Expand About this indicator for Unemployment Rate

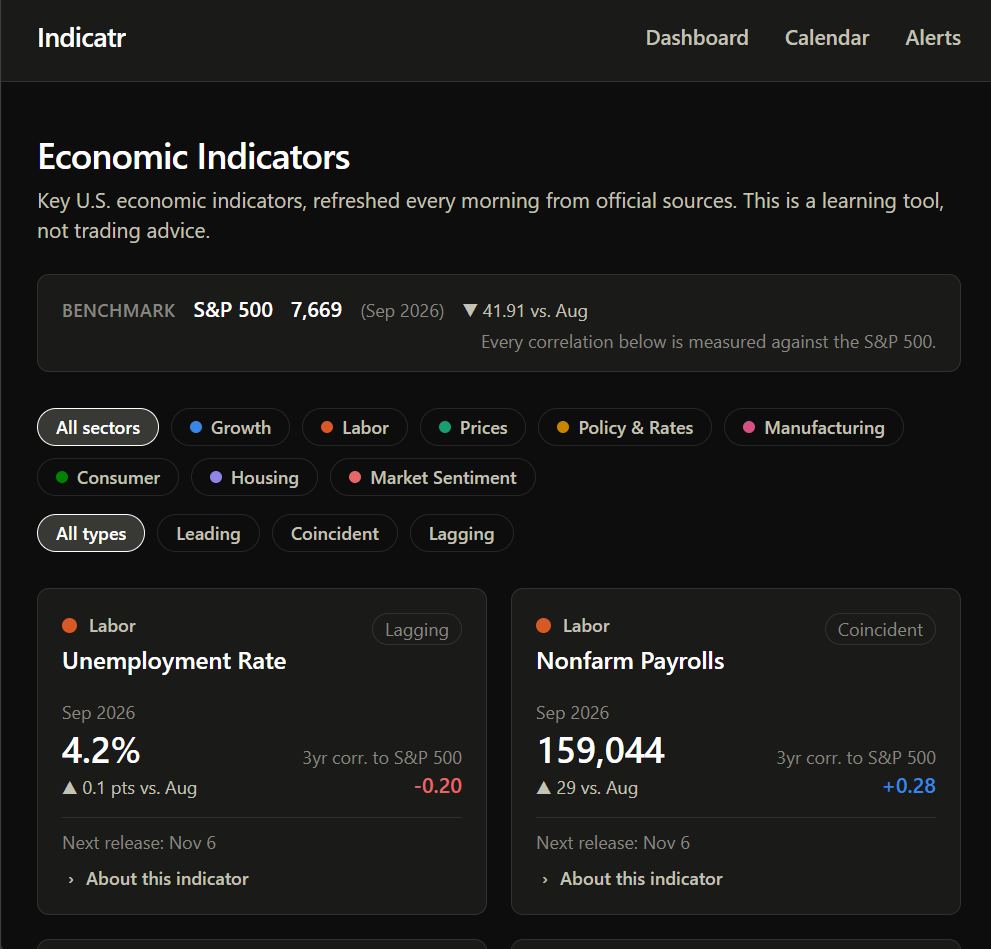tap(158, 879)
